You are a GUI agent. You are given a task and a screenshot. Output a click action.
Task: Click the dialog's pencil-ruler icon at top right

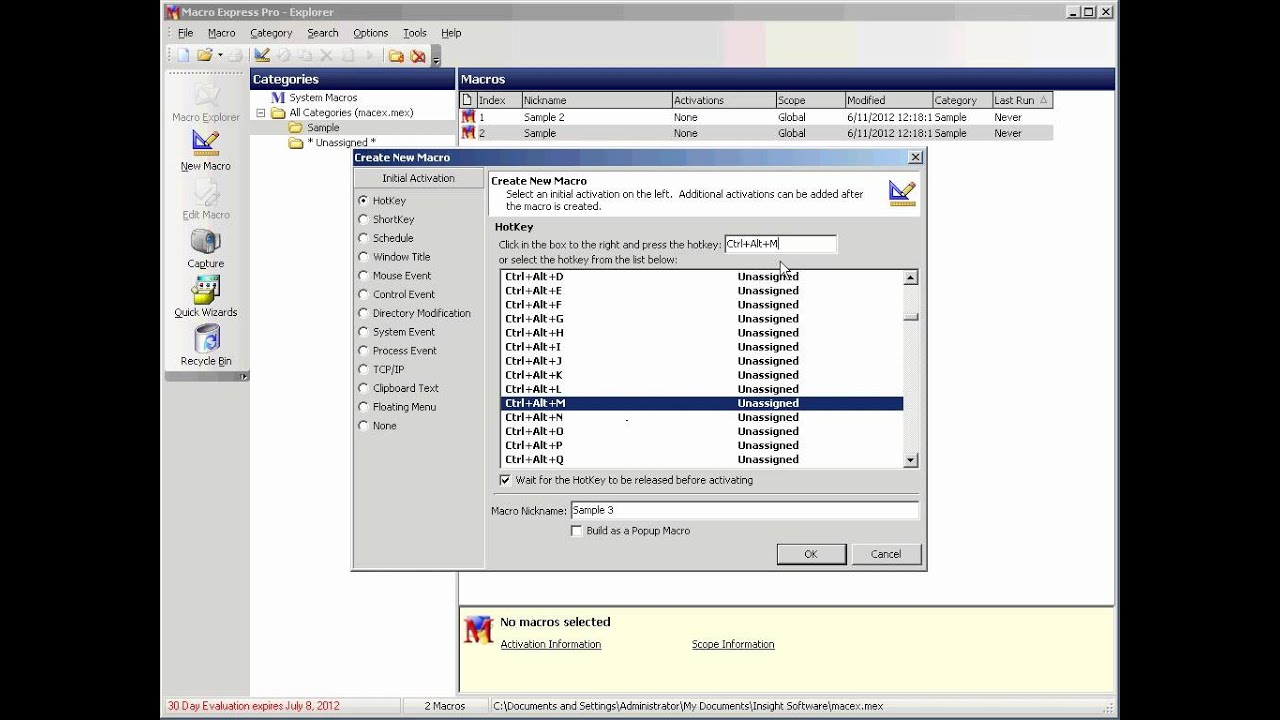pyautogui.click(x=902, y=193)
